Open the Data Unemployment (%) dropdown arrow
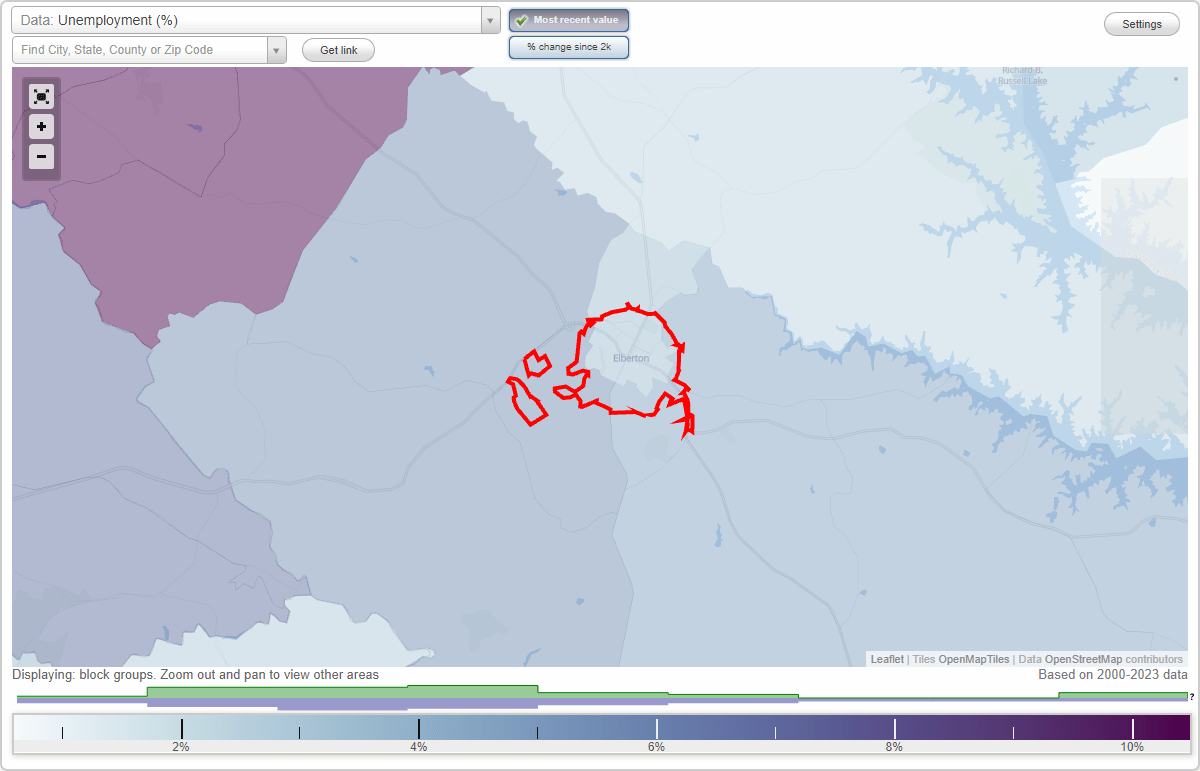The image size is (1200, 771). [490, 20]
